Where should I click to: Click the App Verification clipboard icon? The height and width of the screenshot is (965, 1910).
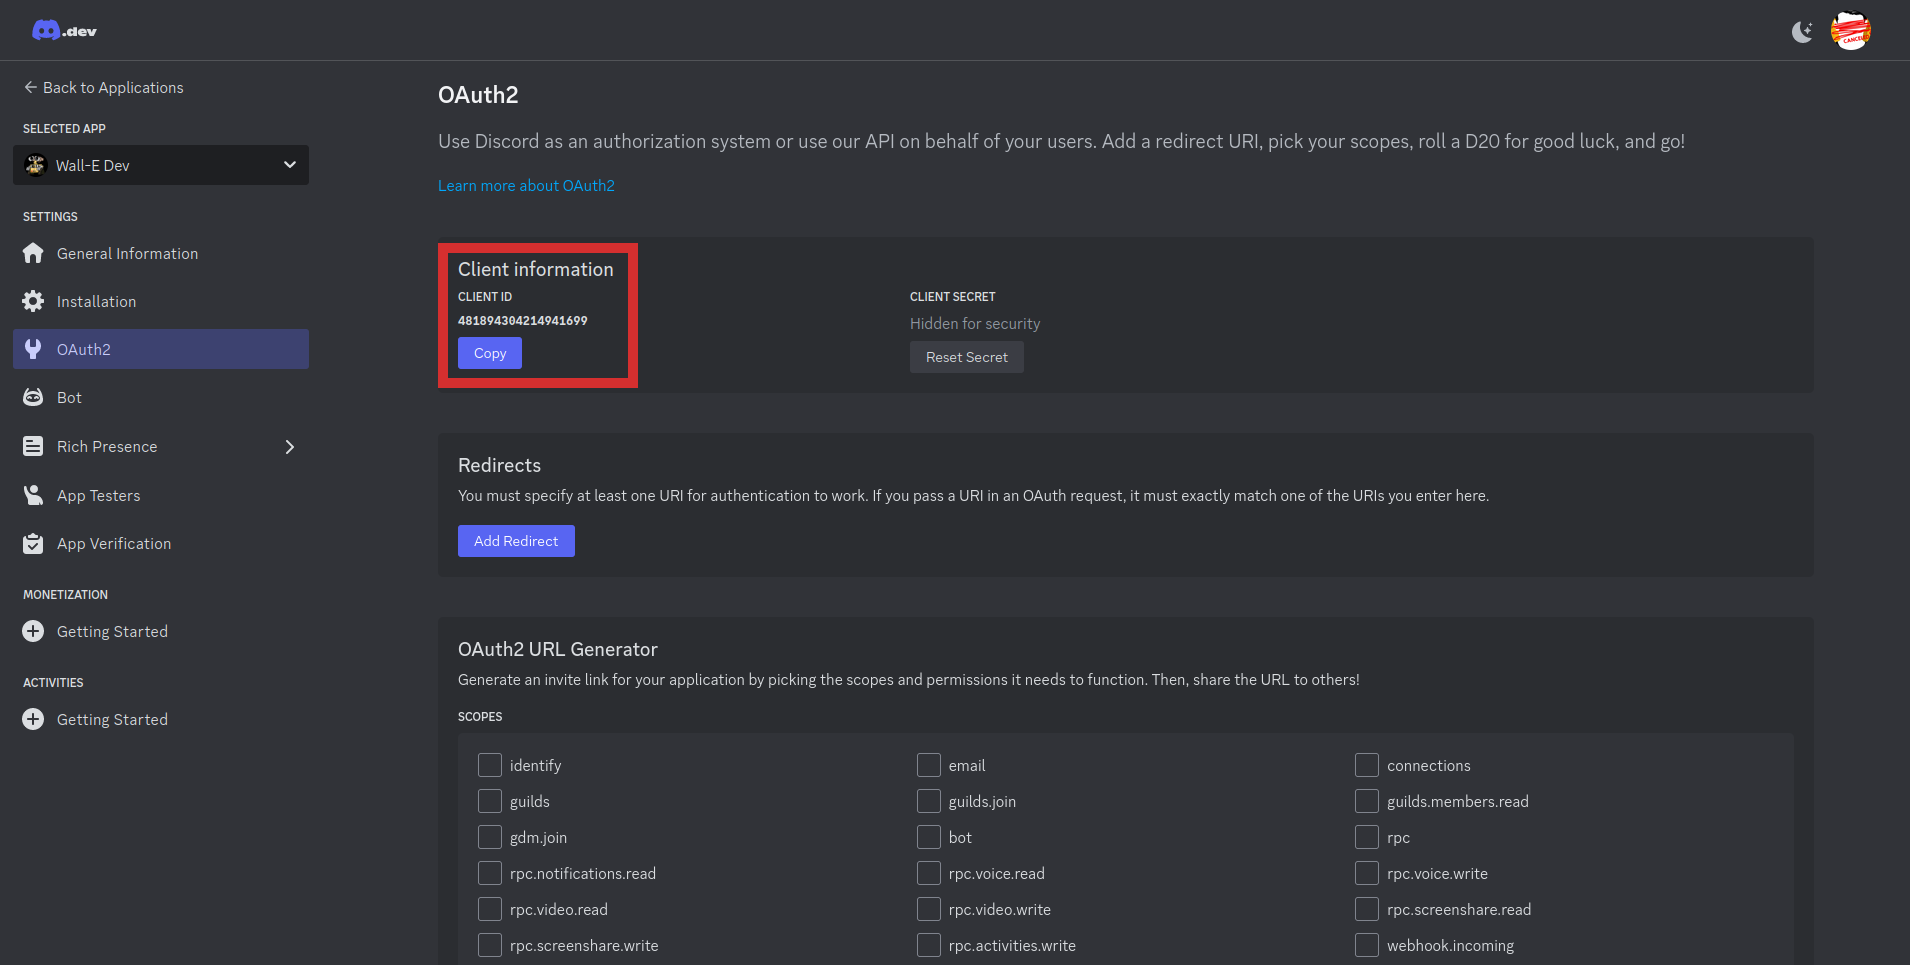pyautogui.click(x=33, y=543)
